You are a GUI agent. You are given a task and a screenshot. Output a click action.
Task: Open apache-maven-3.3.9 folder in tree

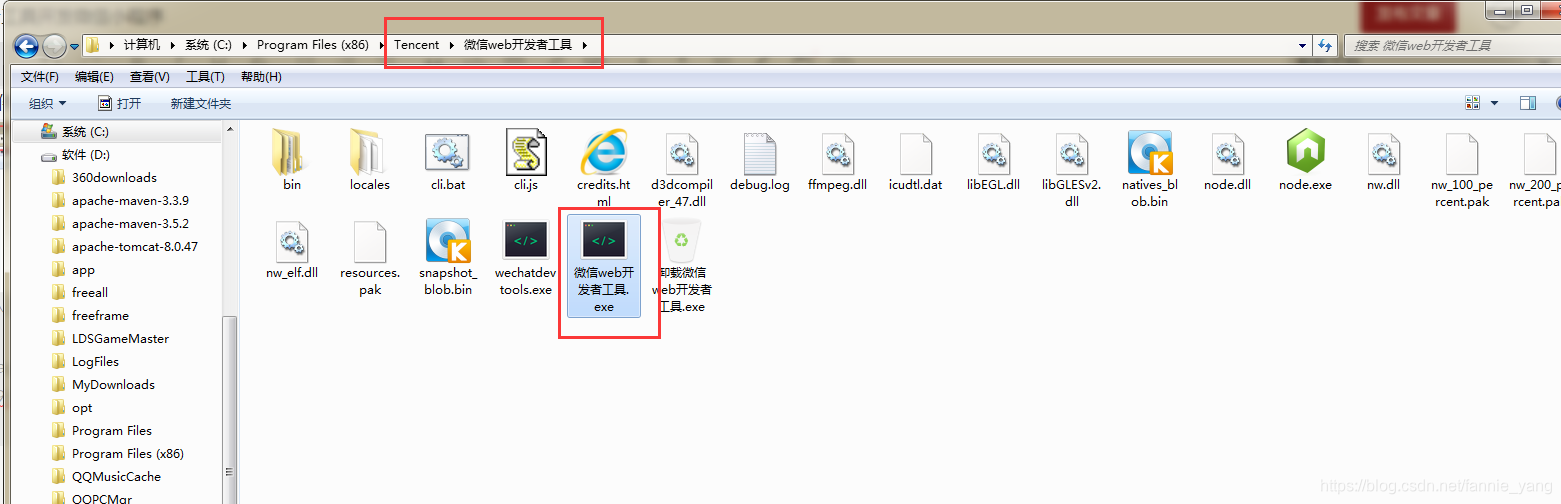coord(130,200)
